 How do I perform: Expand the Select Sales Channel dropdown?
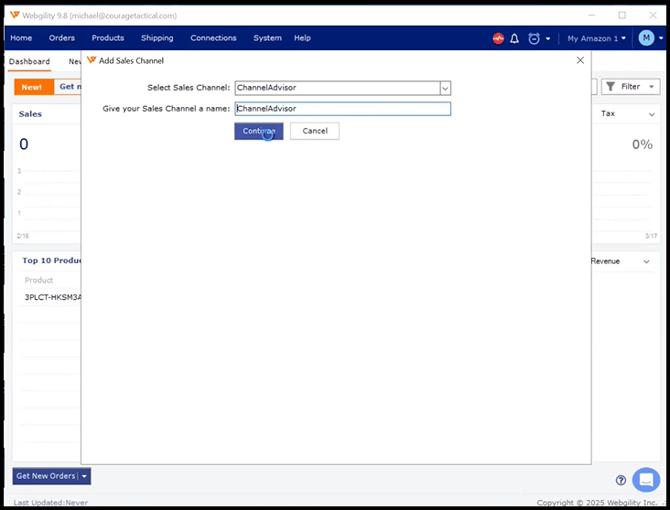point(445,88)
